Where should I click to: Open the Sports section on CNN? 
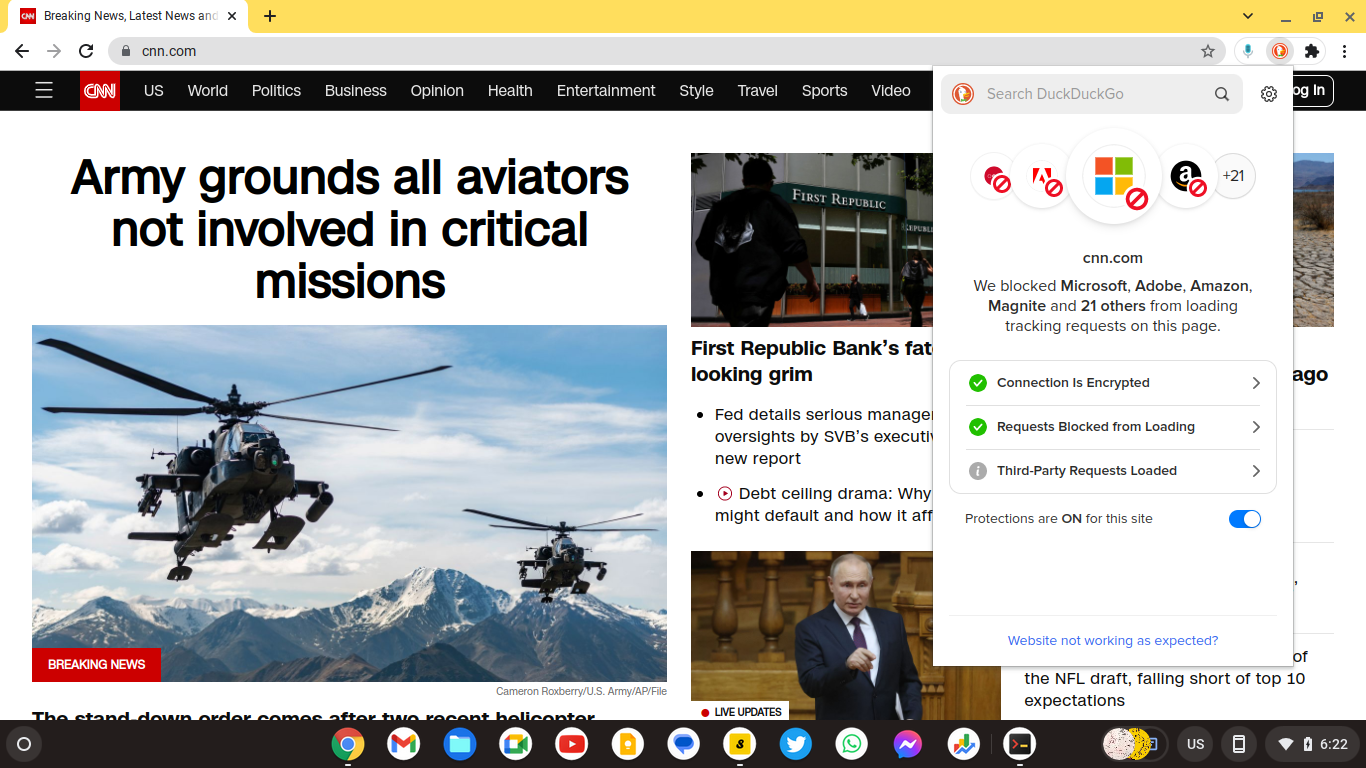click(824, 90)
